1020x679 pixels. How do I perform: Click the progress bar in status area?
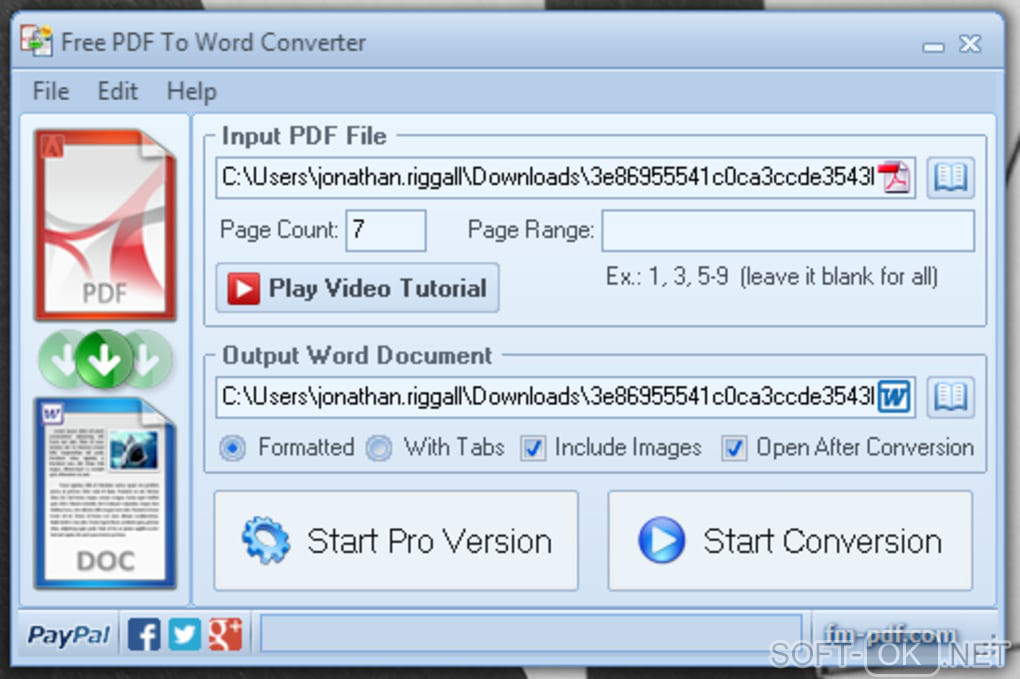pyautogui.click(x=531, y=633)
